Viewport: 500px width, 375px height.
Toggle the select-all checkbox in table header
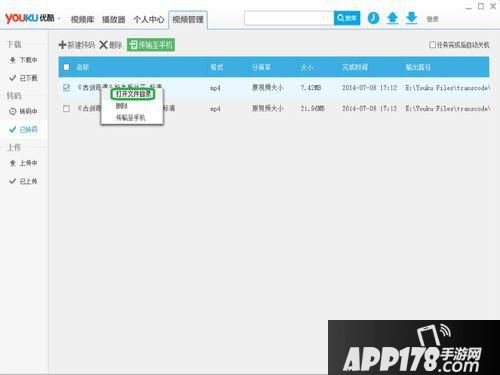(x=66, y=67)
